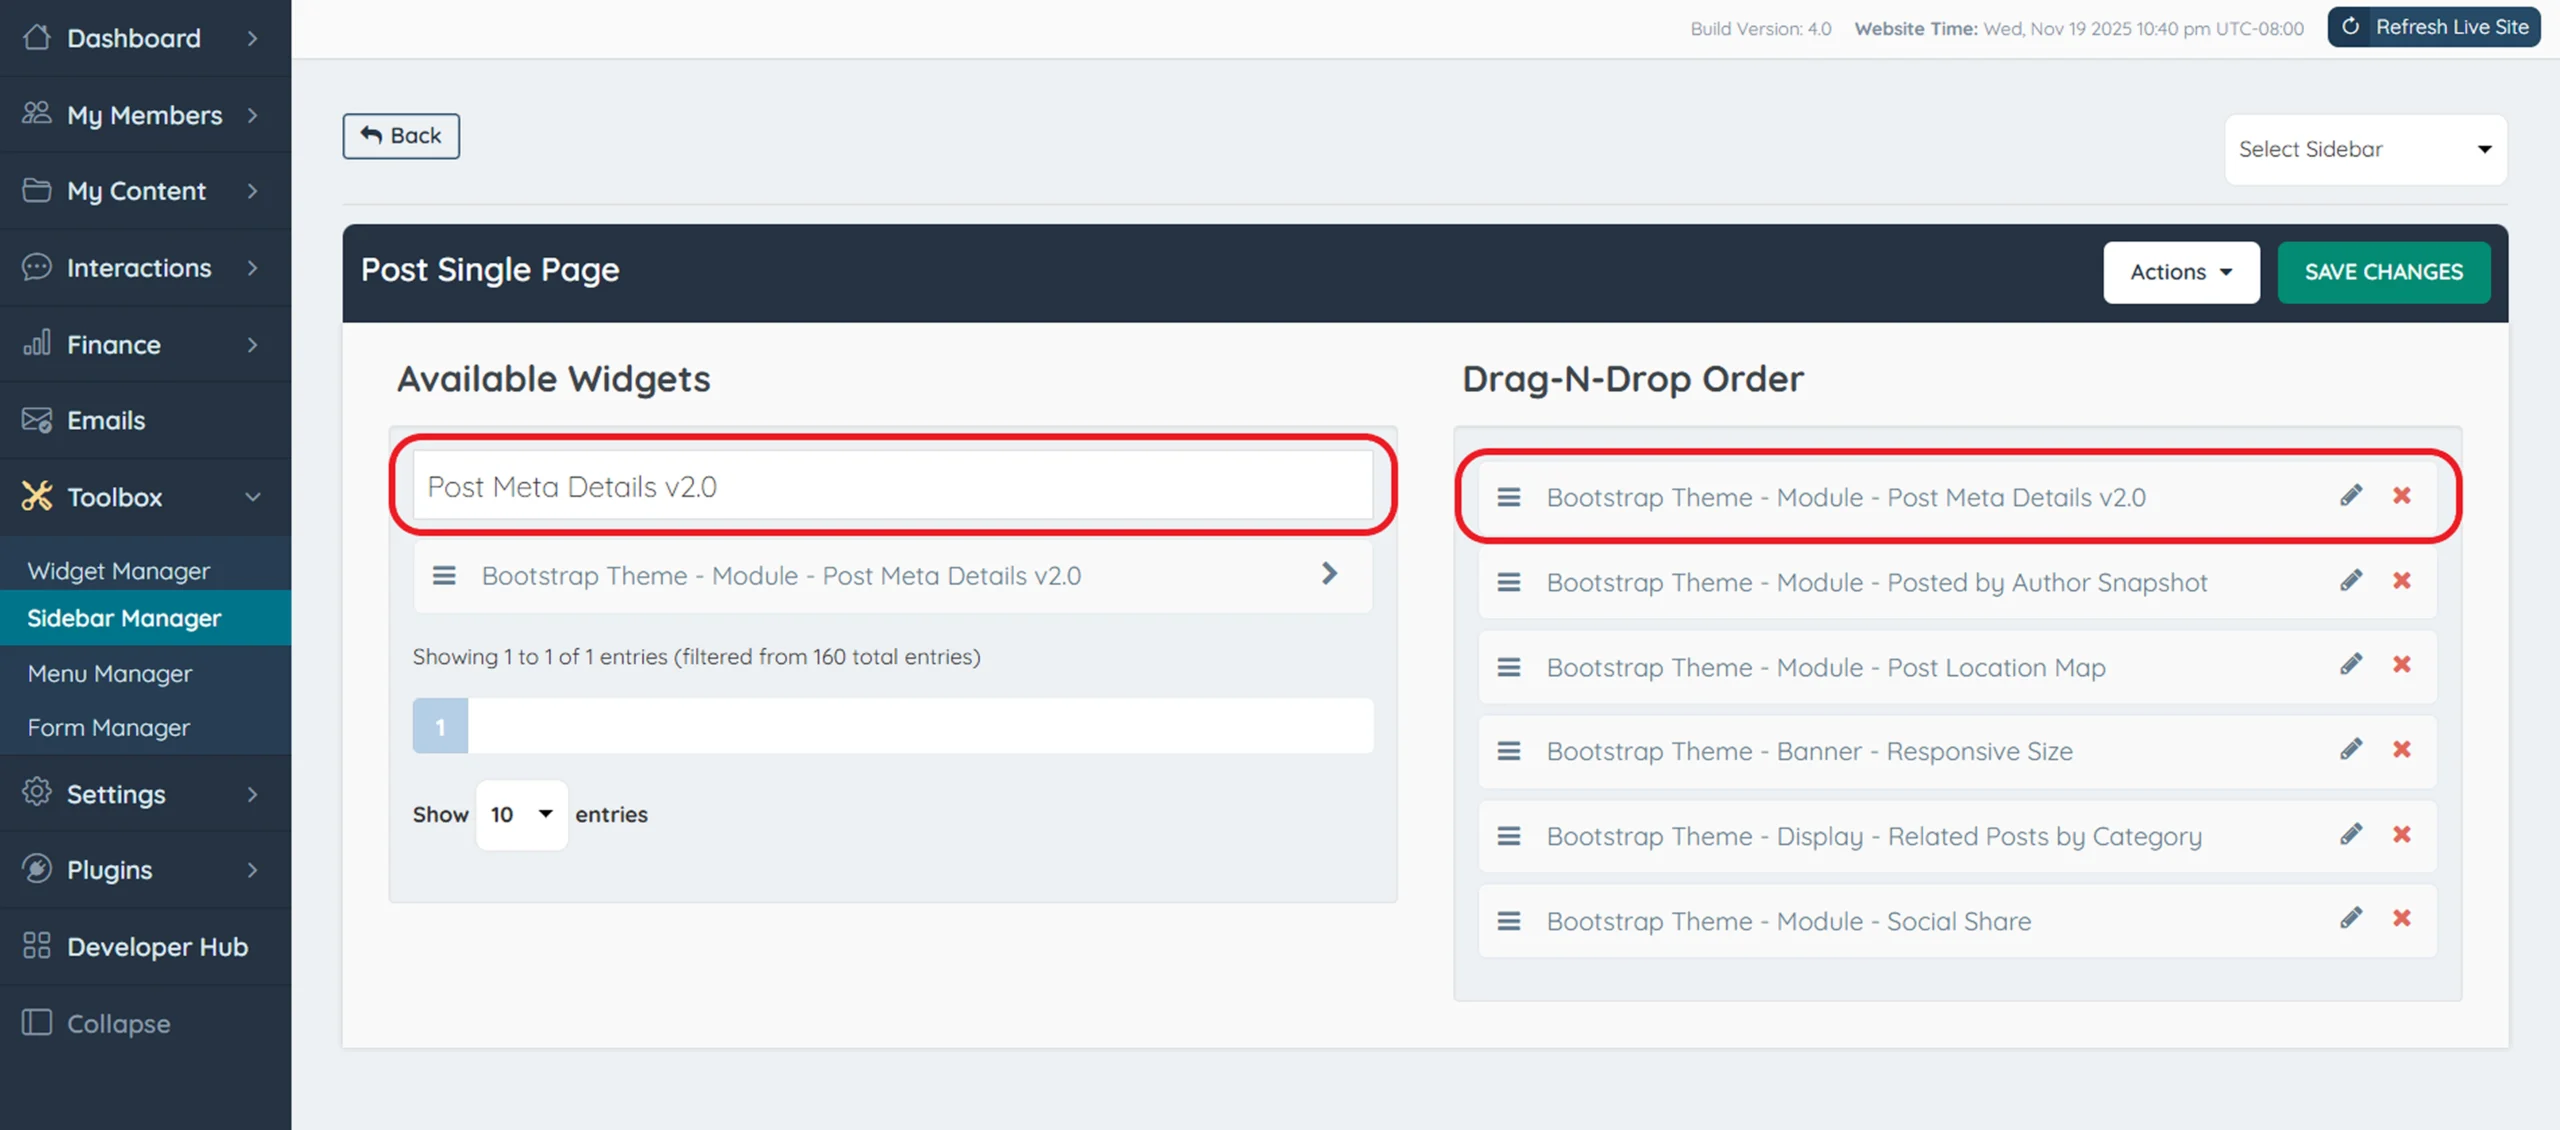Click the SAVE CHANGES button
Image resolution: width=2560 pixels, height=1130 pixels.
(x=2383, y=272)
